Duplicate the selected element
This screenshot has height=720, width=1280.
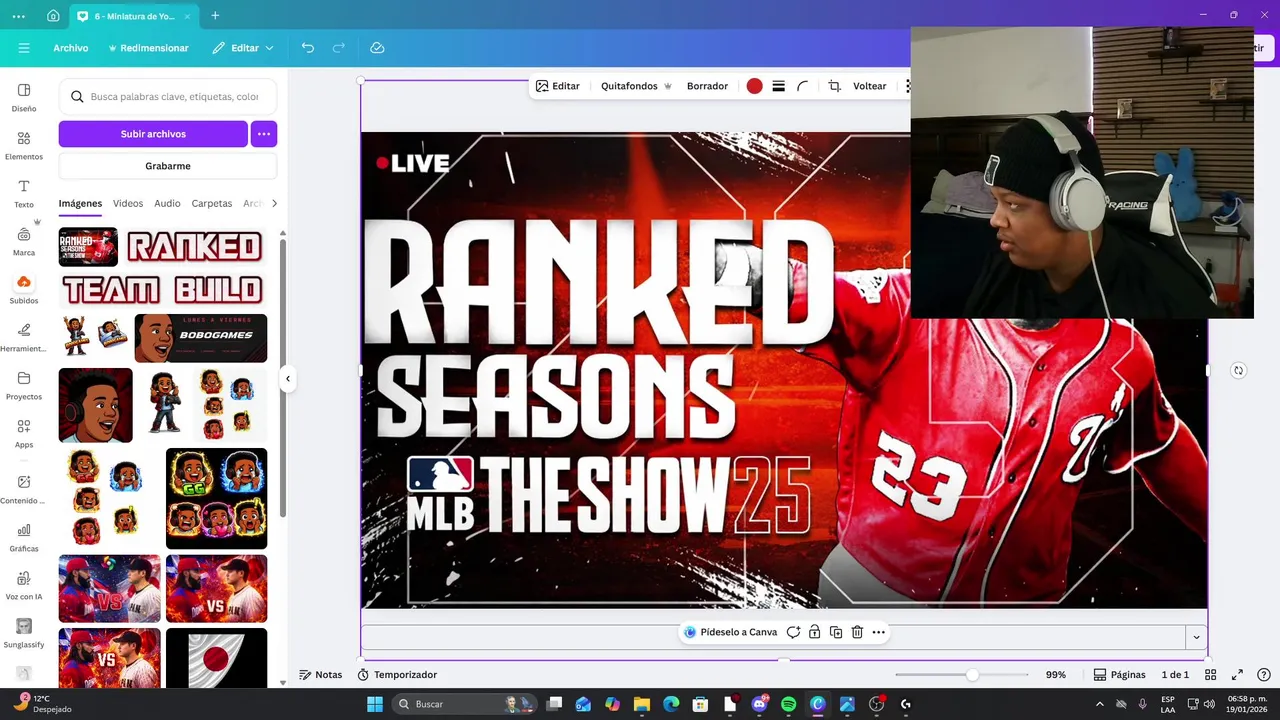point(836,632)
